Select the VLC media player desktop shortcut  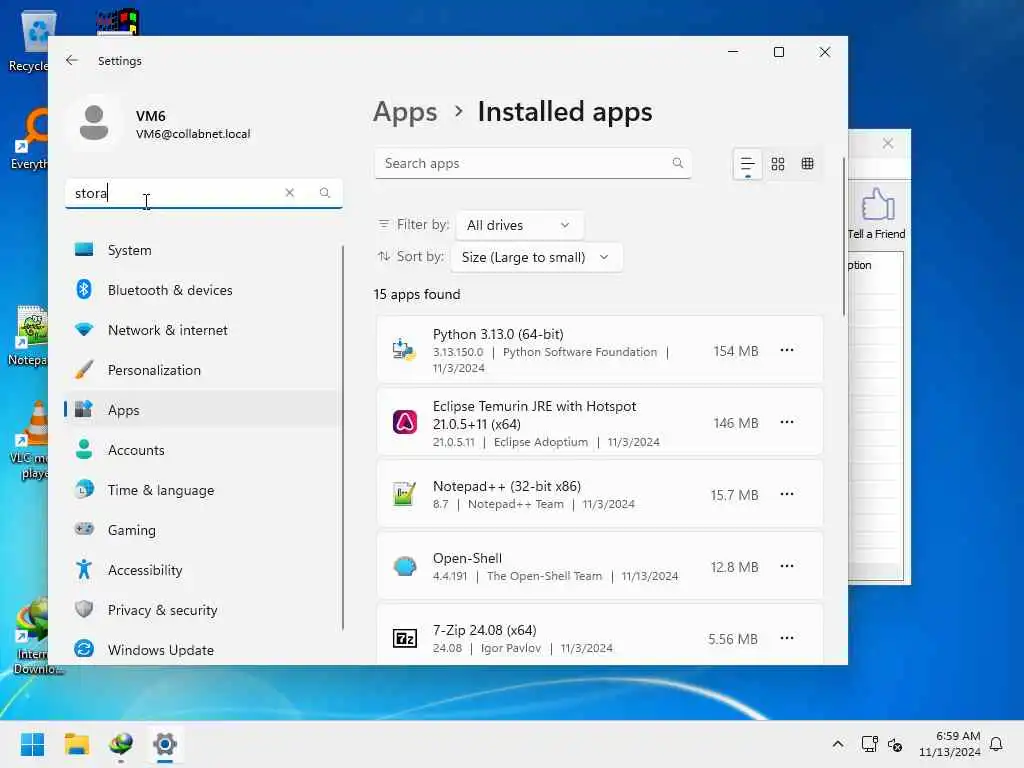click(29, 439)
